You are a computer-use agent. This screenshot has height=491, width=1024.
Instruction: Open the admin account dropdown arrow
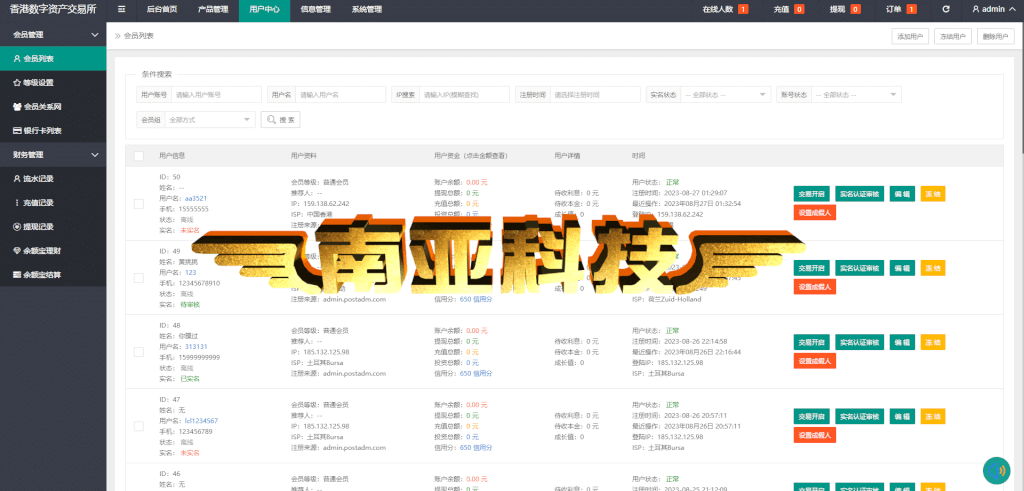coord(1013,10)
